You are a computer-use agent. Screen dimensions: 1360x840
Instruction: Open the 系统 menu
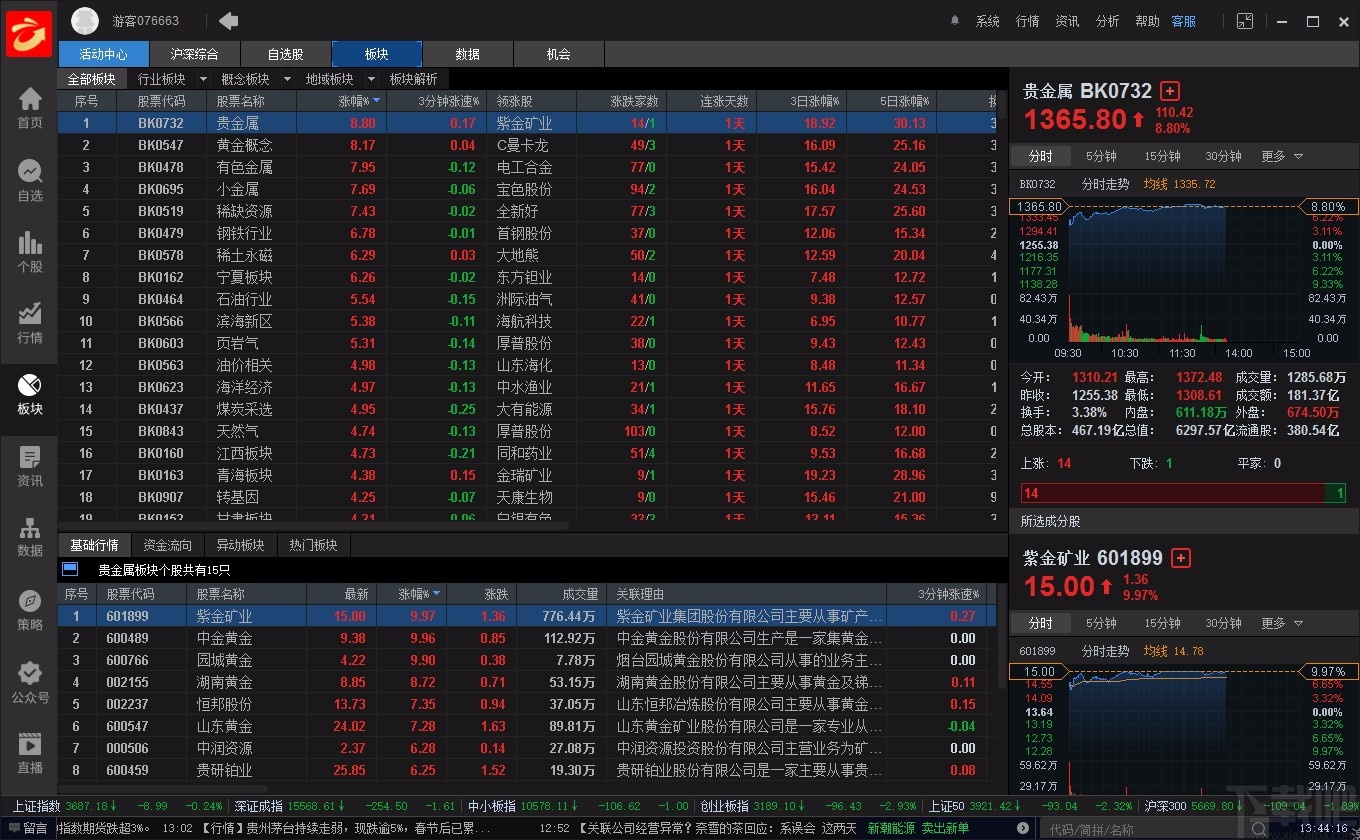click(988, 20)
